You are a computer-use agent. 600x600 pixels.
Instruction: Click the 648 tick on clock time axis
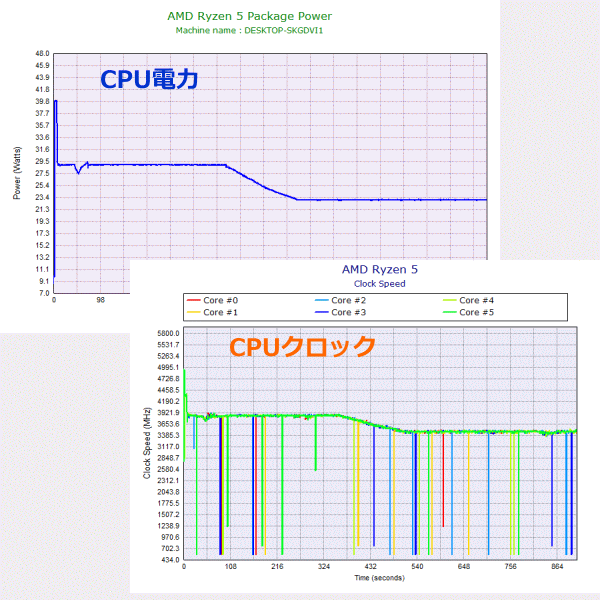tap(464, 566)
